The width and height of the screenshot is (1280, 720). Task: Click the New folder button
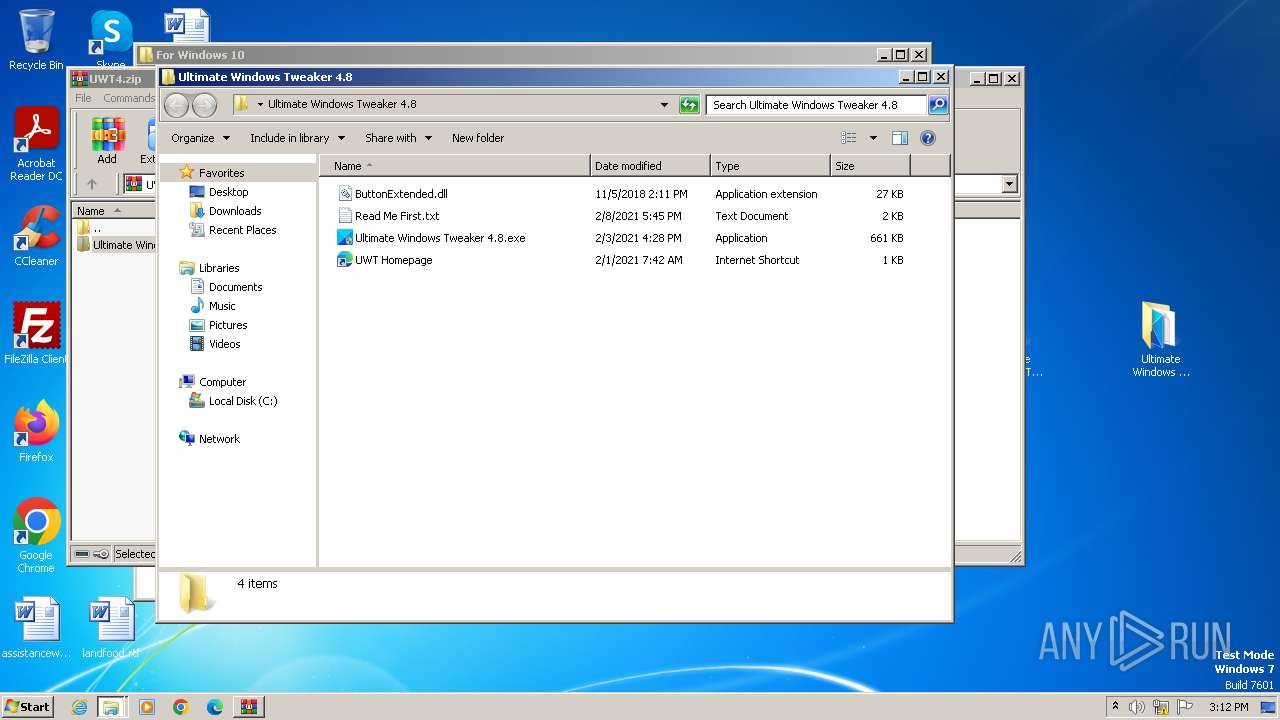(478, 138)
